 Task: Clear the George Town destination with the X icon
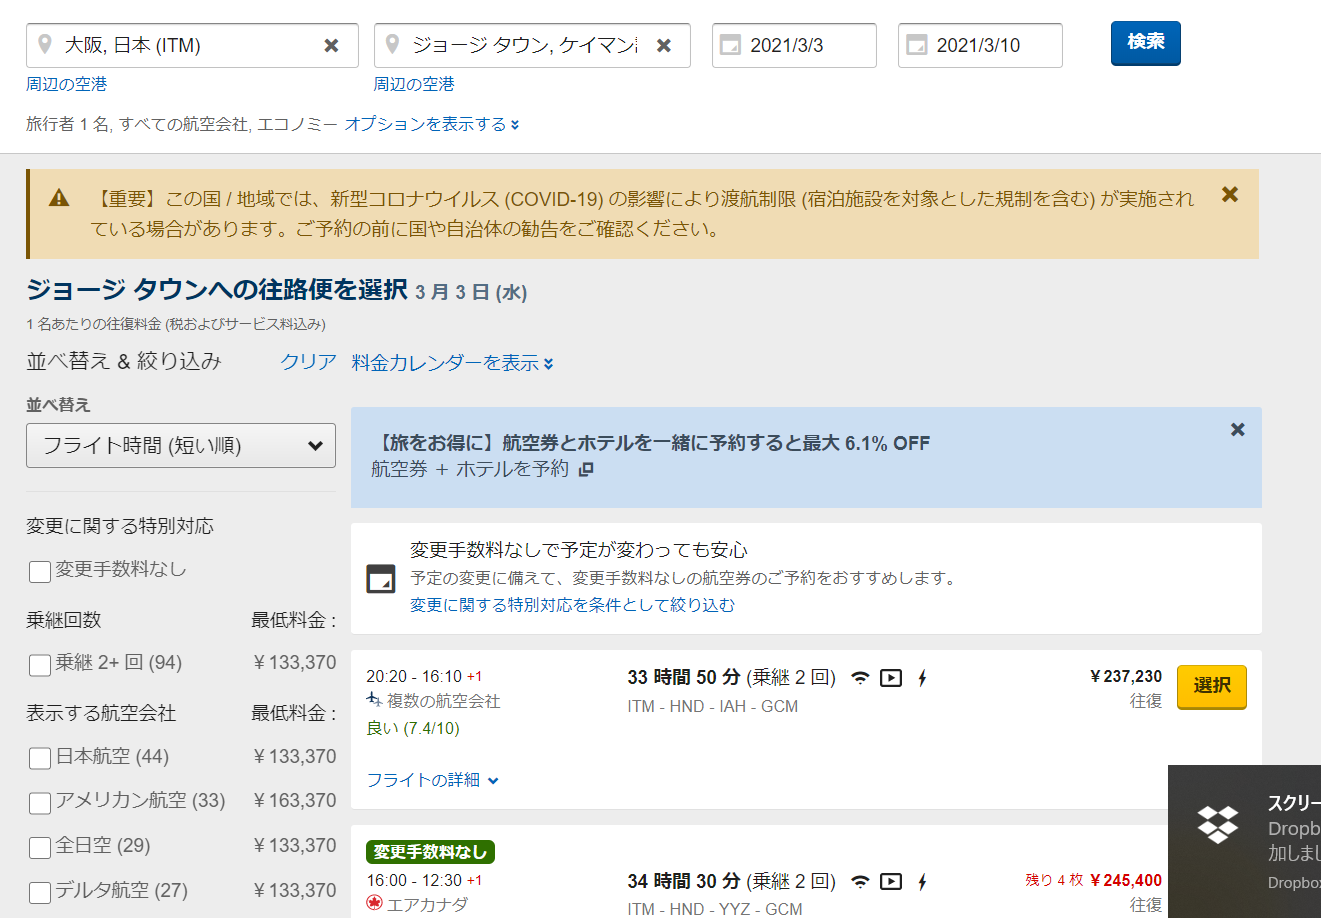click(663, 45)
